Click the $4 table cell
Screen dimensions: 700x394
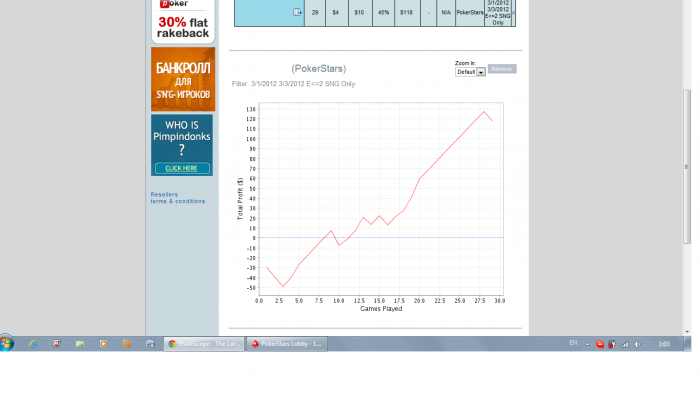click(x=336, y=12)
